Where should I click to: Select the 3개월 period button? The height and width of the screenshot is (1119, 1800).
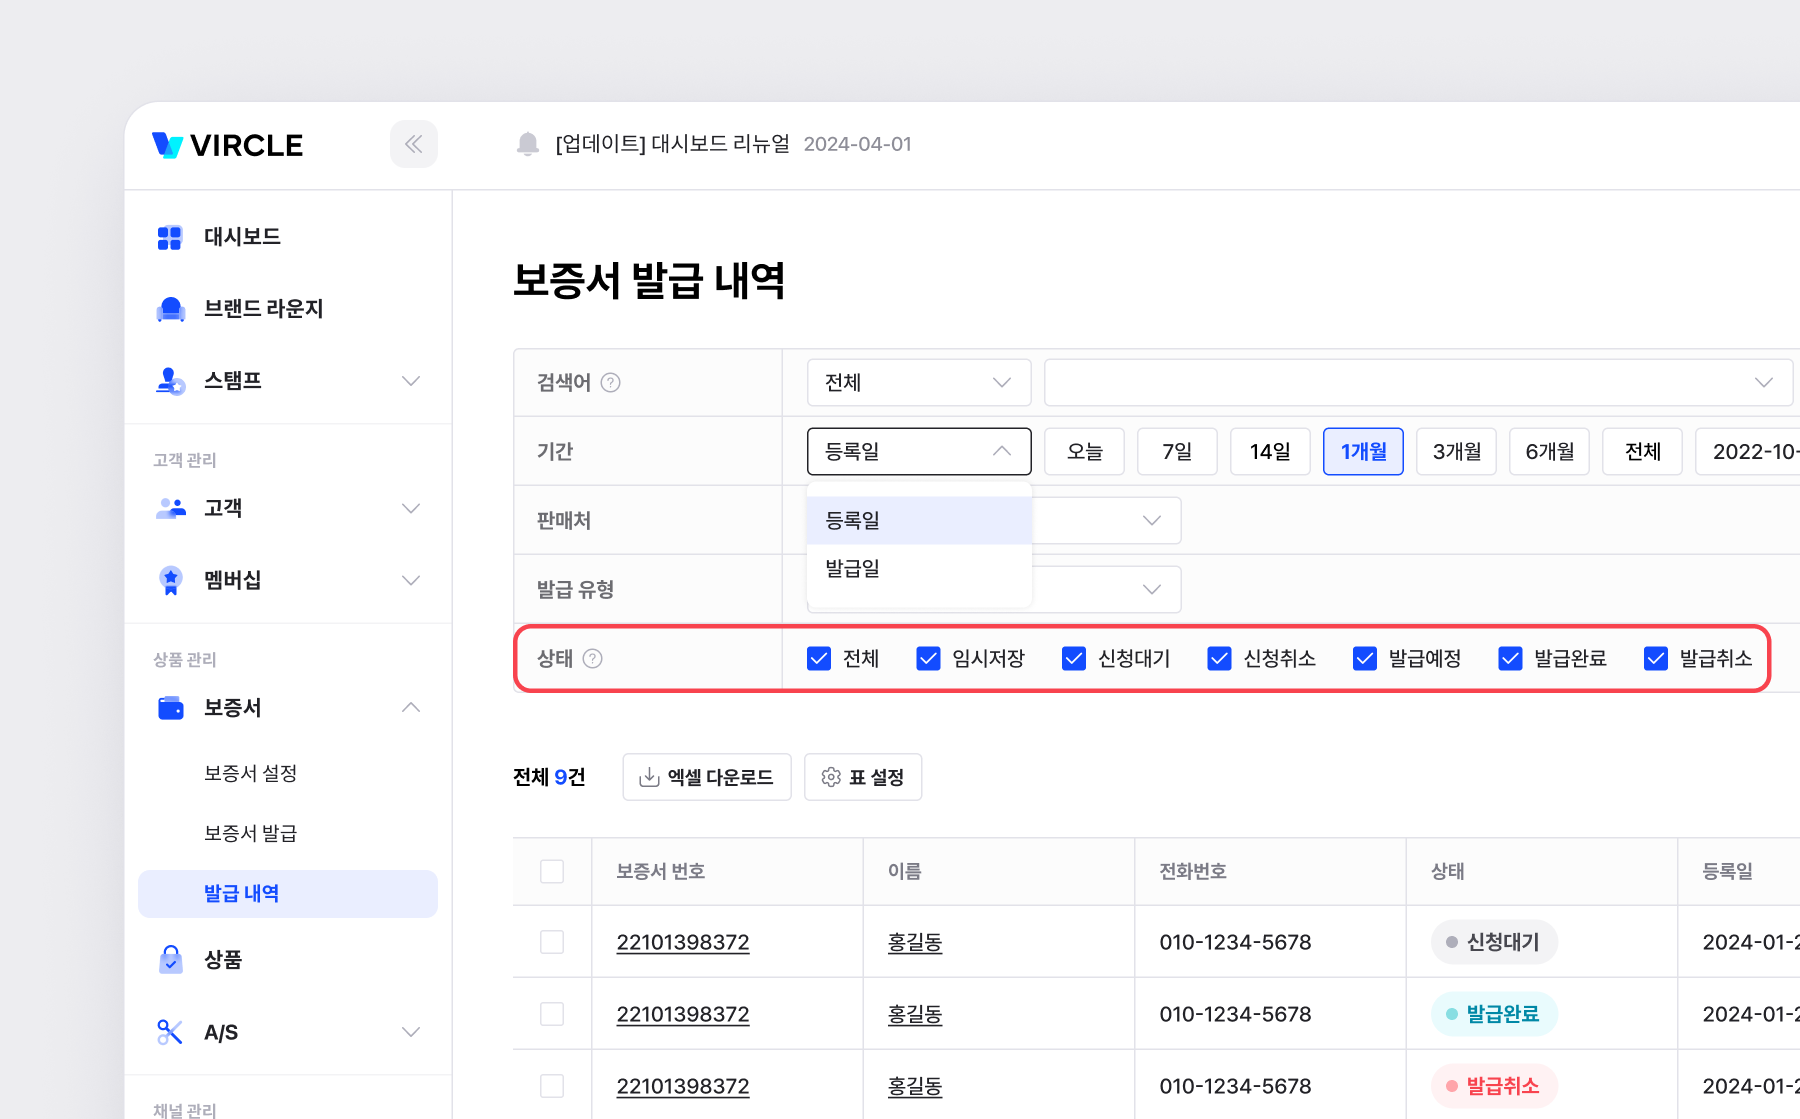1456,452
